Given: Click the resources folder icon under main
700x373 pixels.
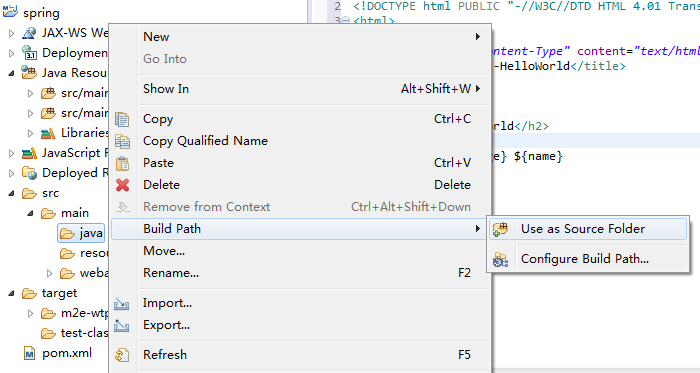Looking at the screenshot, I should pos(67,253).
